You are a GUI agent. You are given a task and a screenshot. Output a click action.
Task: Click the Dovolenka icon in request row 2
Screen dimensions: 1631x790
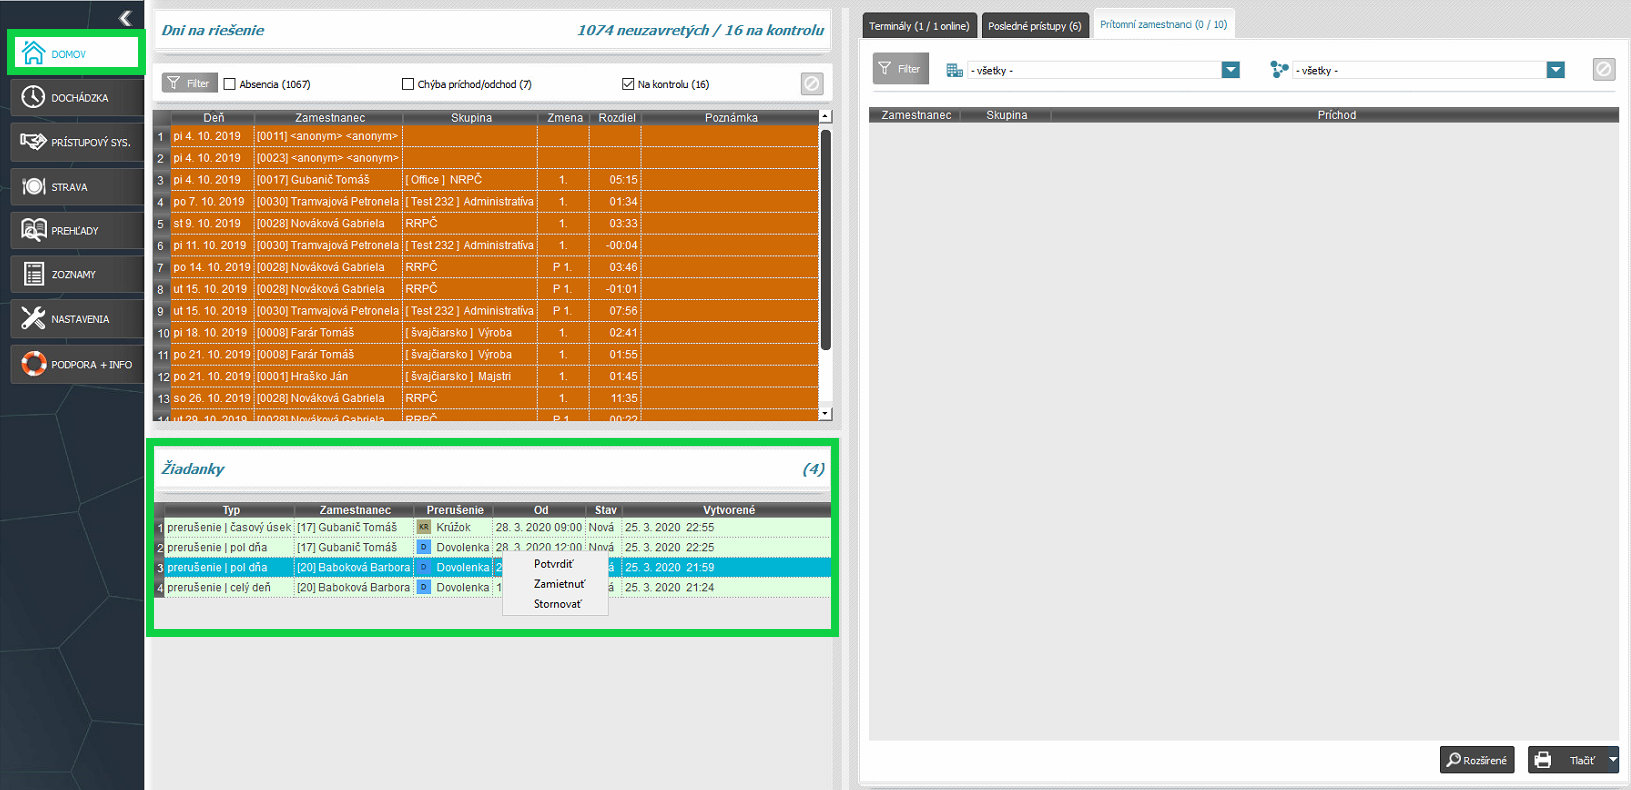coord(424,547)
